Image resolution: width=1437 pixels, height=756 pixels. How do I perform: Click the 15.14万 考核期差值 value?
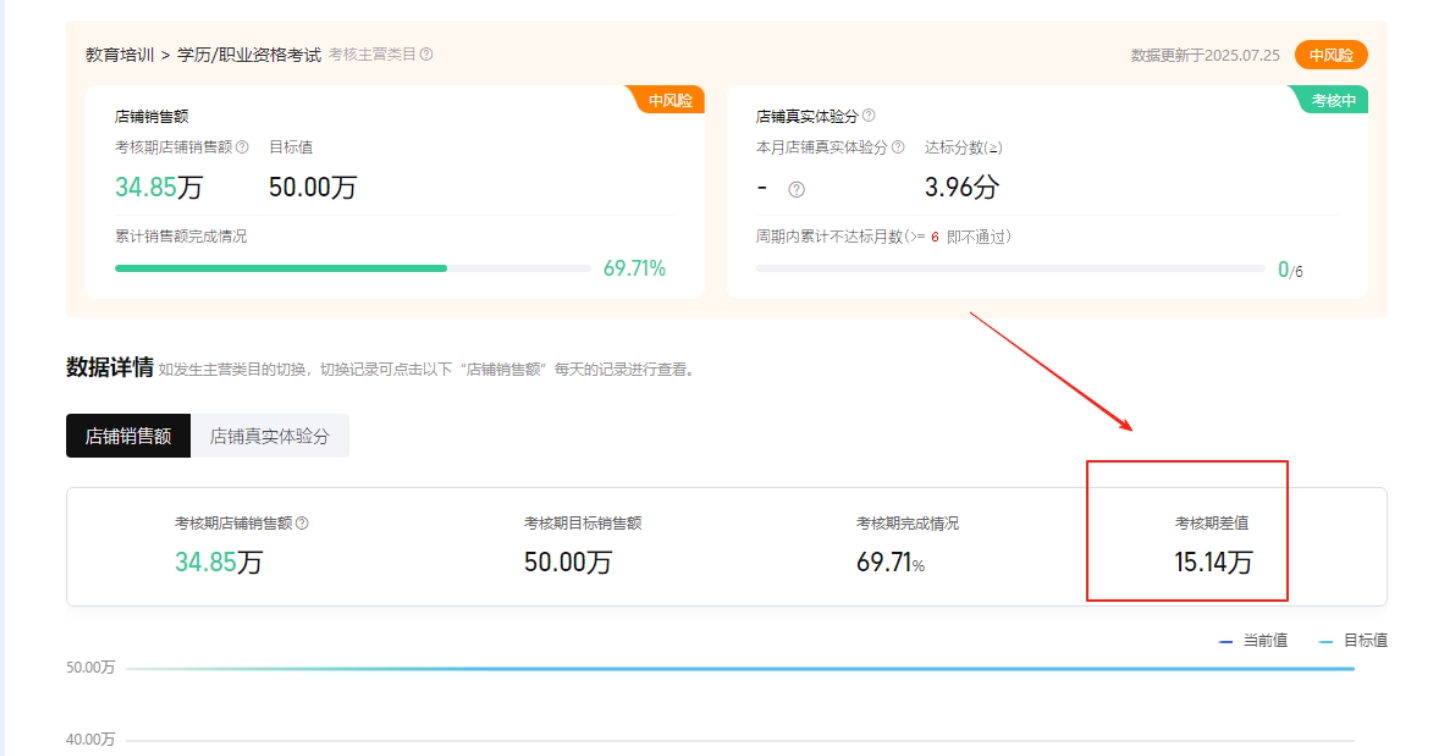pos(1212,562)
